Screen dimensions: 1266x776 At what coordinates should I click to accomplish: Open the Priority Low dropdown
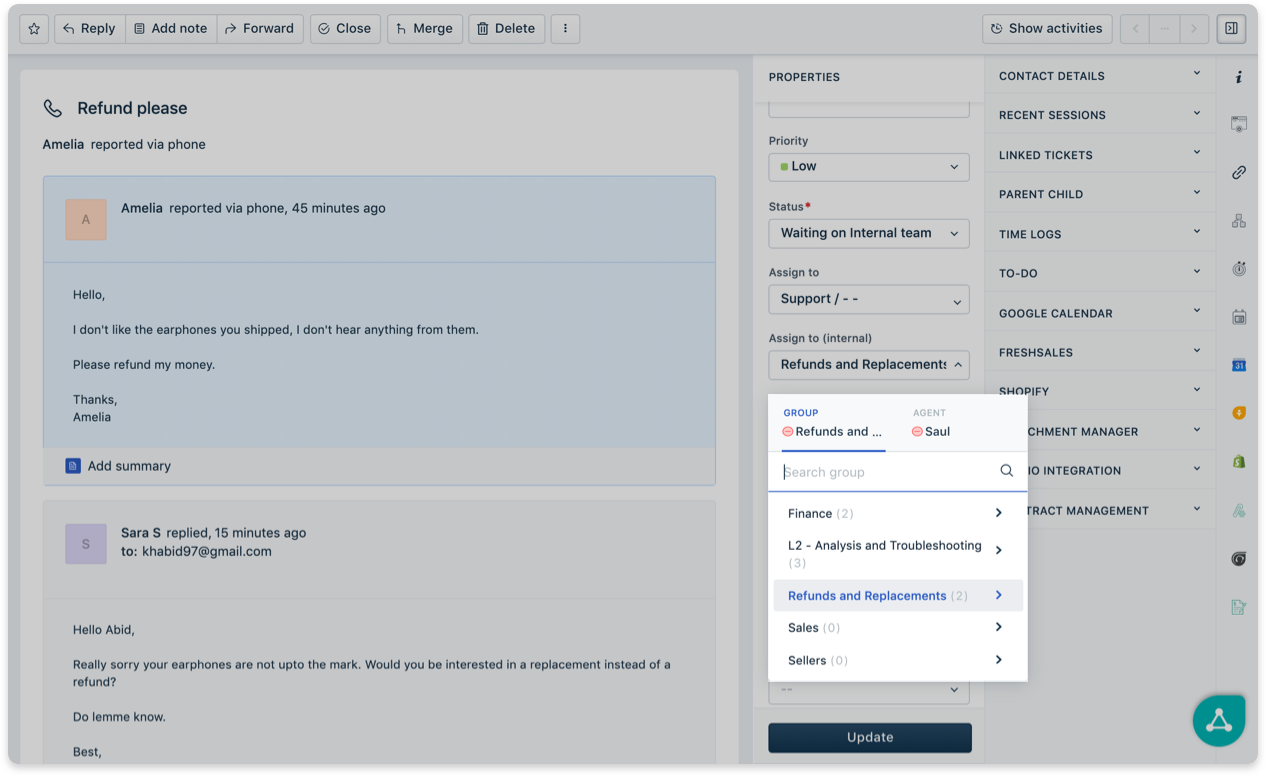(869, 167)
